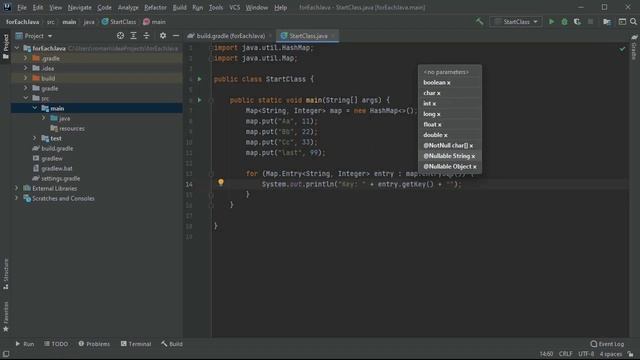Open the Refactor menu
Image resolution: width=640 pixels, height=360 pixels.
coord(155,7)
